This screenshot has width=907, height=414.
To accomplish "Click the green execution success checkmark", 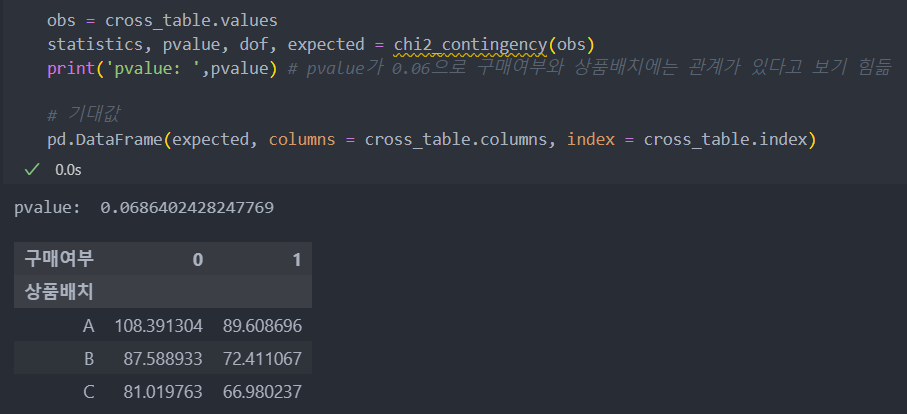I will pyautogui.click(x=32, y=169).
